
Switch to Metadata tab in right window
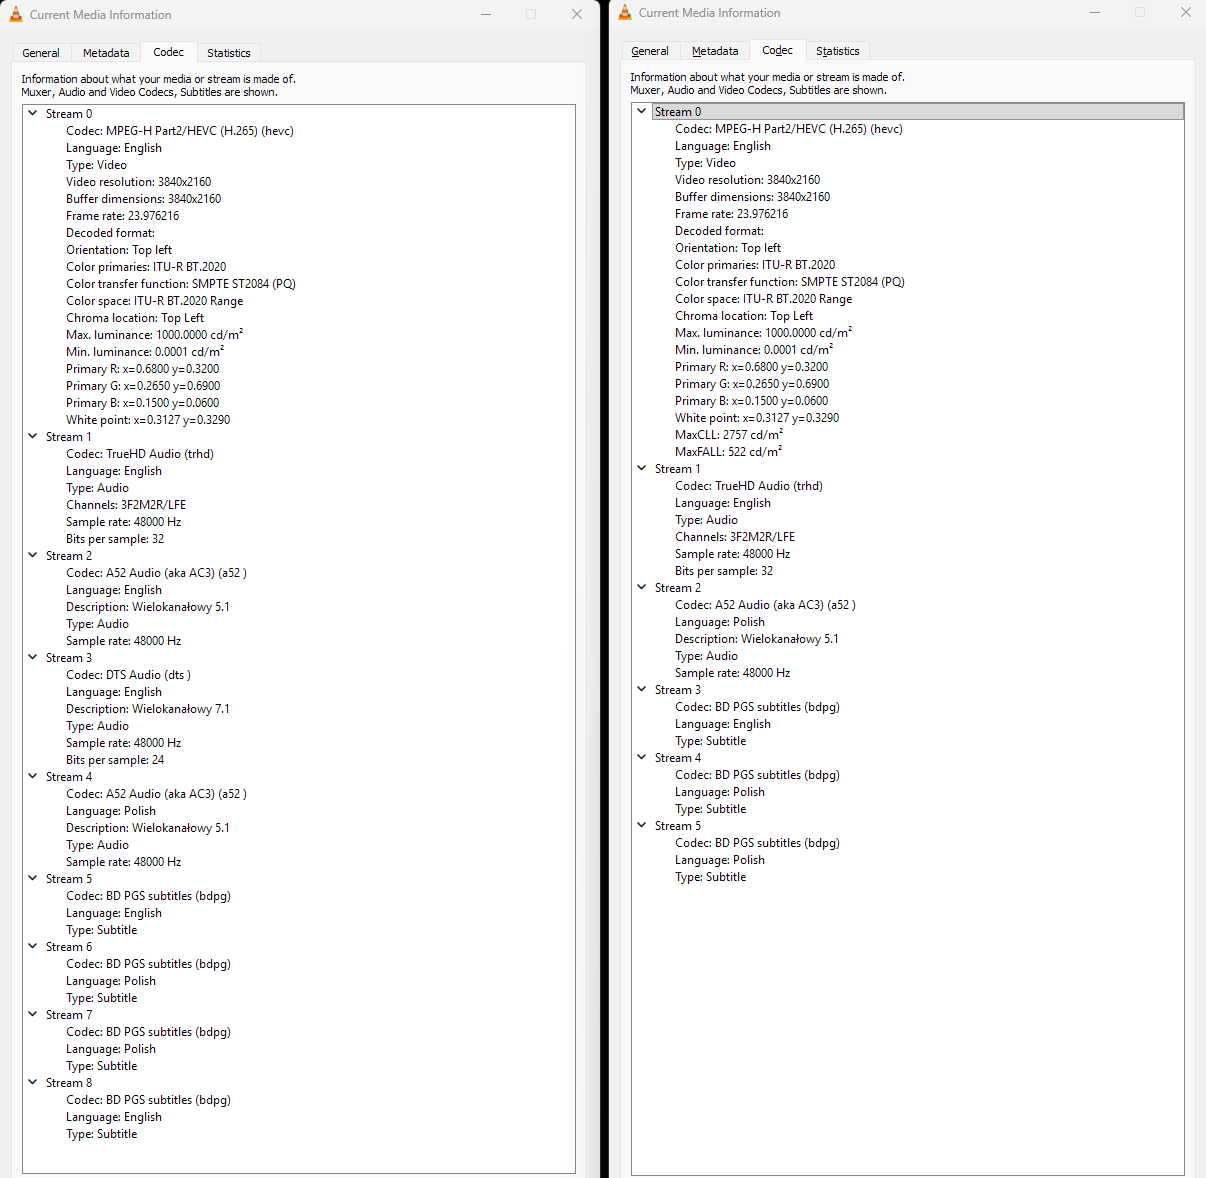click(x=714, y=51)
